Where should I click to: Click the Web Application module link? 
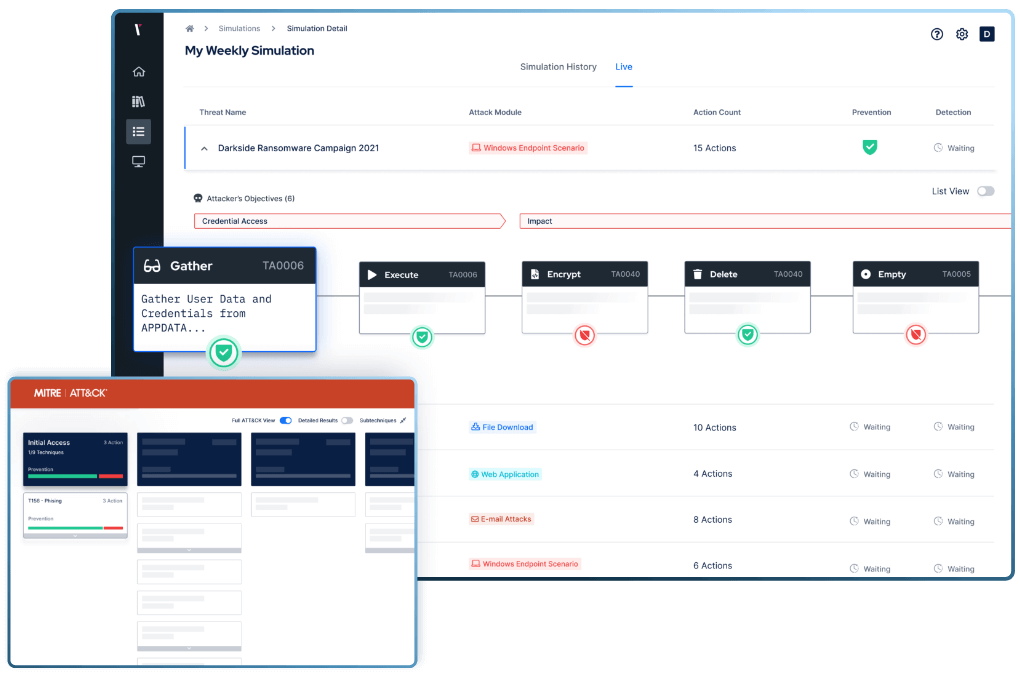coord(505,473)
